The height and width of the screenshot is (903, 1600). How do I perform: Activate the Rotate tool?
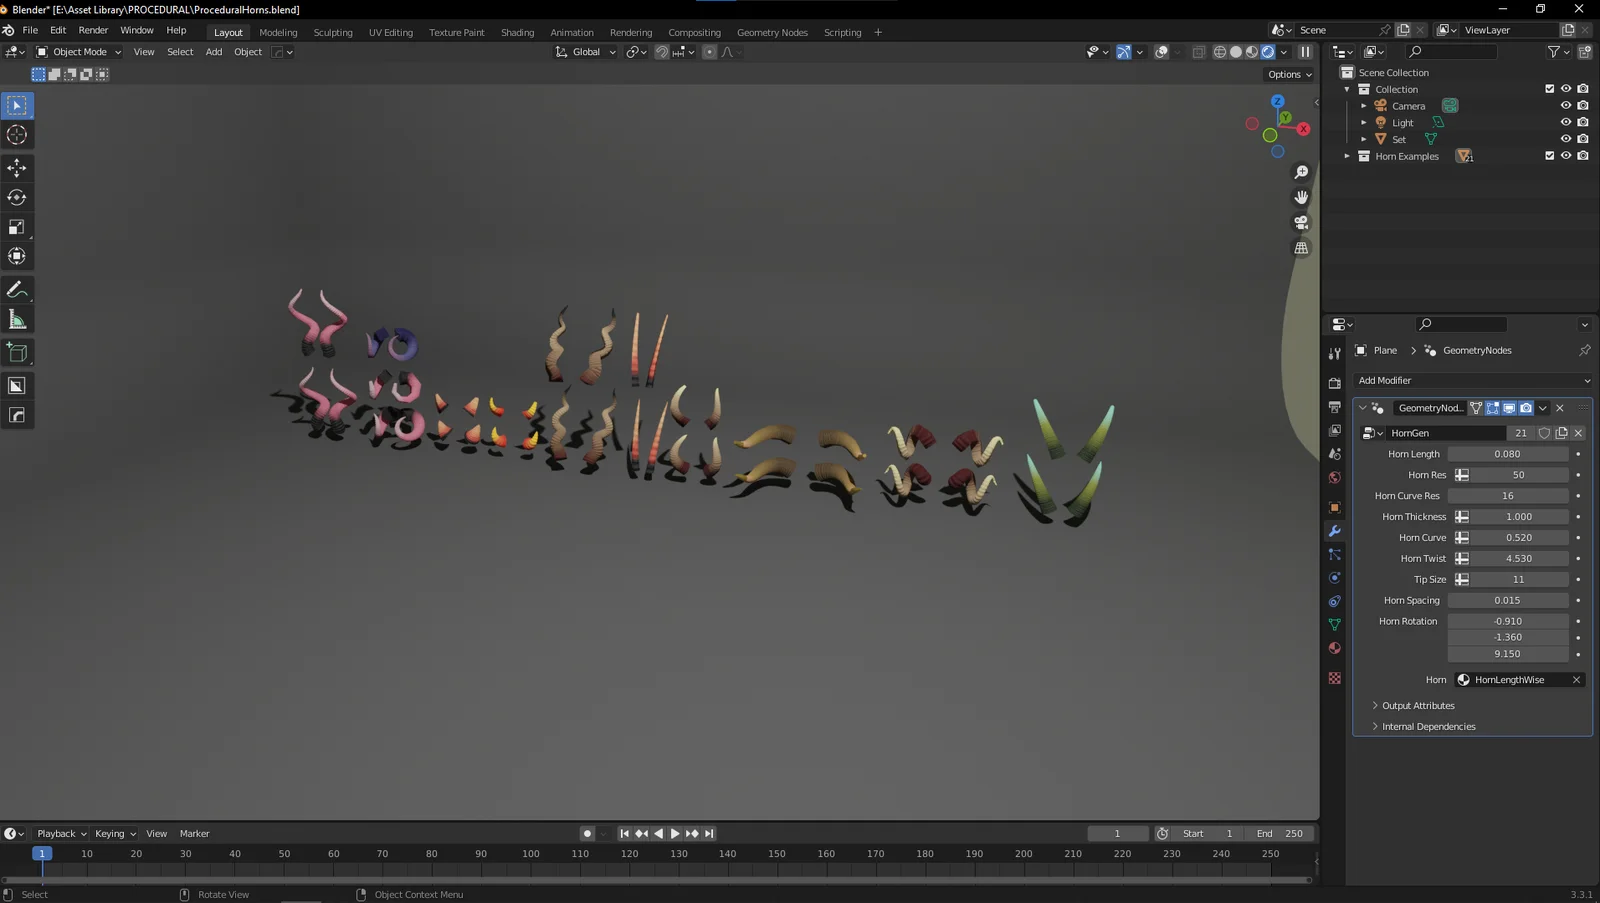point(17,197)
